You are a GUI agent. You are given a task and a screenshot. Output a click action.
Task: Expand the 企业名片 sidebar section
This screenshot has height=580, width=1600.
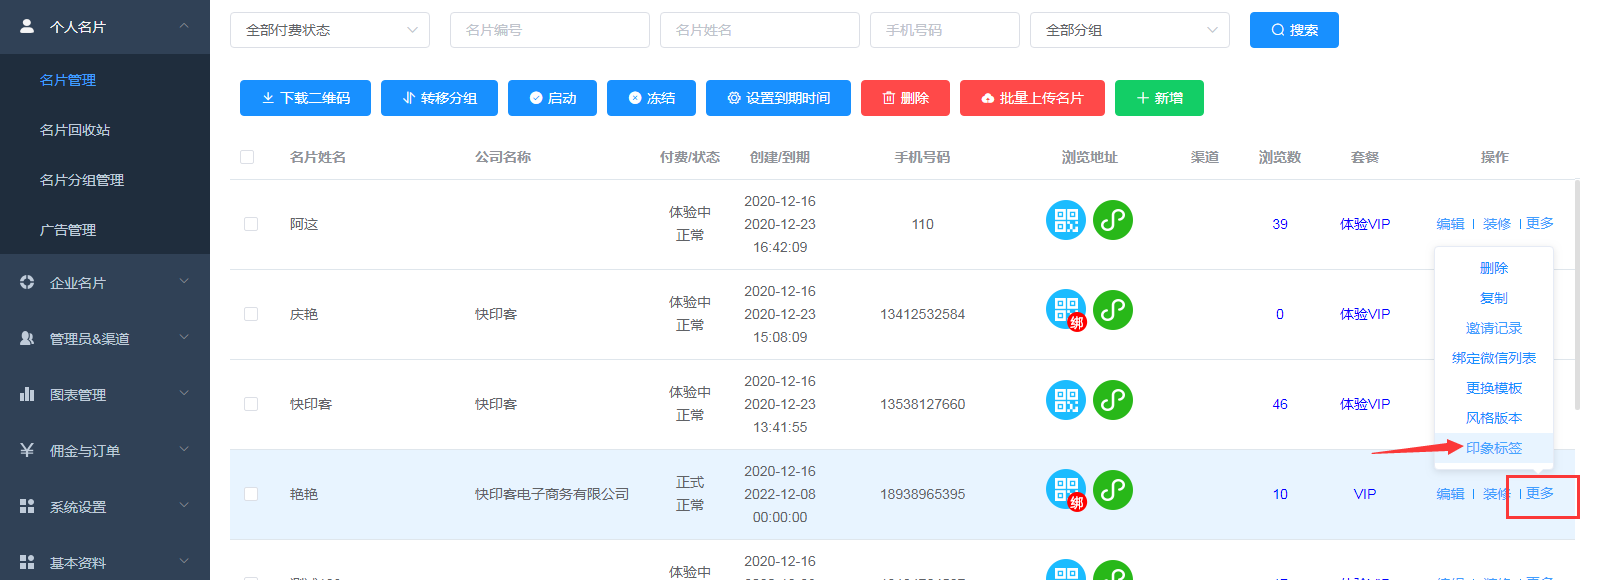coord(105,283)
